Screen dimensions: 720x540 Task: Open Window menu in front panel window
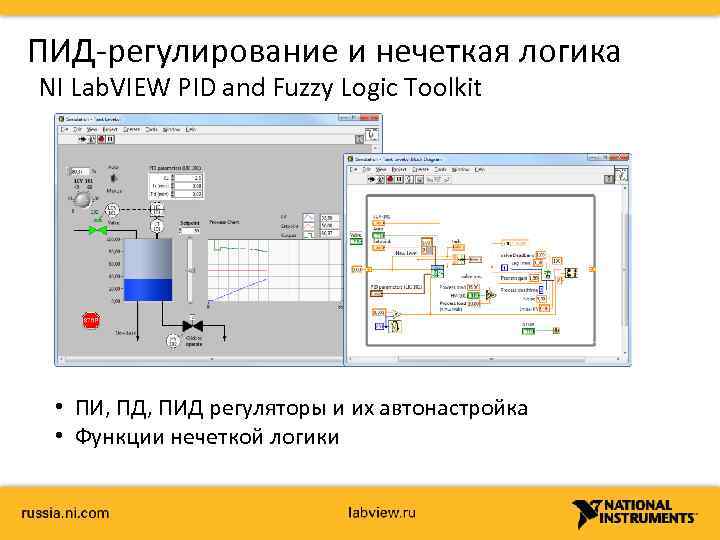pyautogui.click(x=171, y=129)
